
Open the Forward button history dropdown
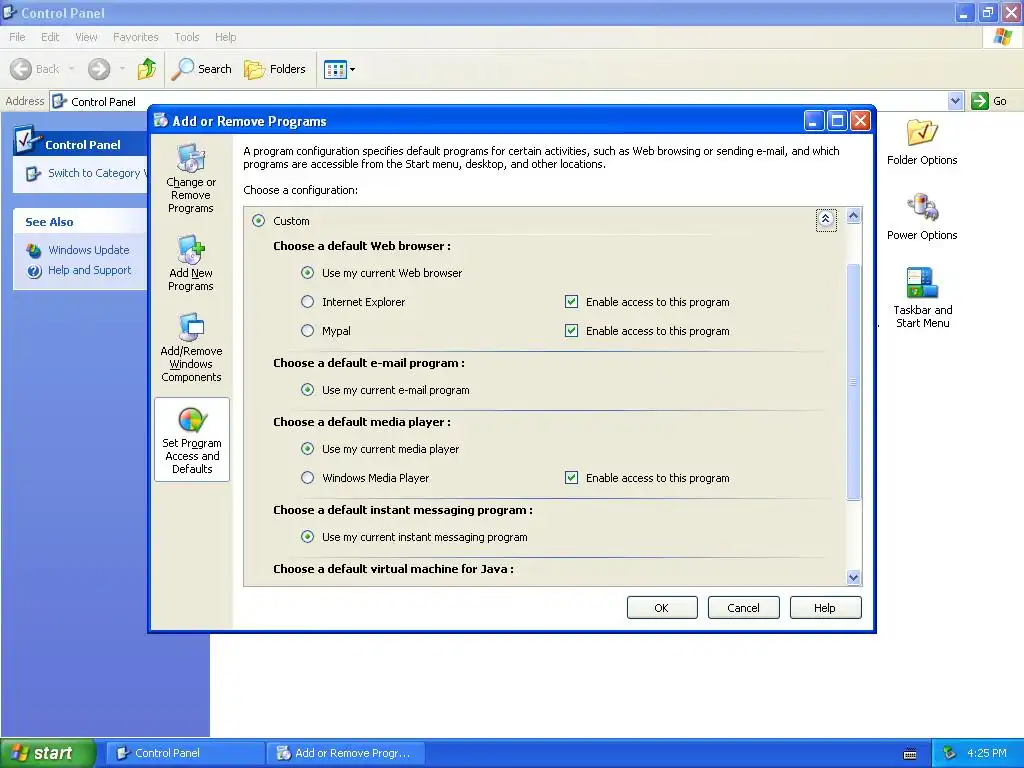(122, 69)
